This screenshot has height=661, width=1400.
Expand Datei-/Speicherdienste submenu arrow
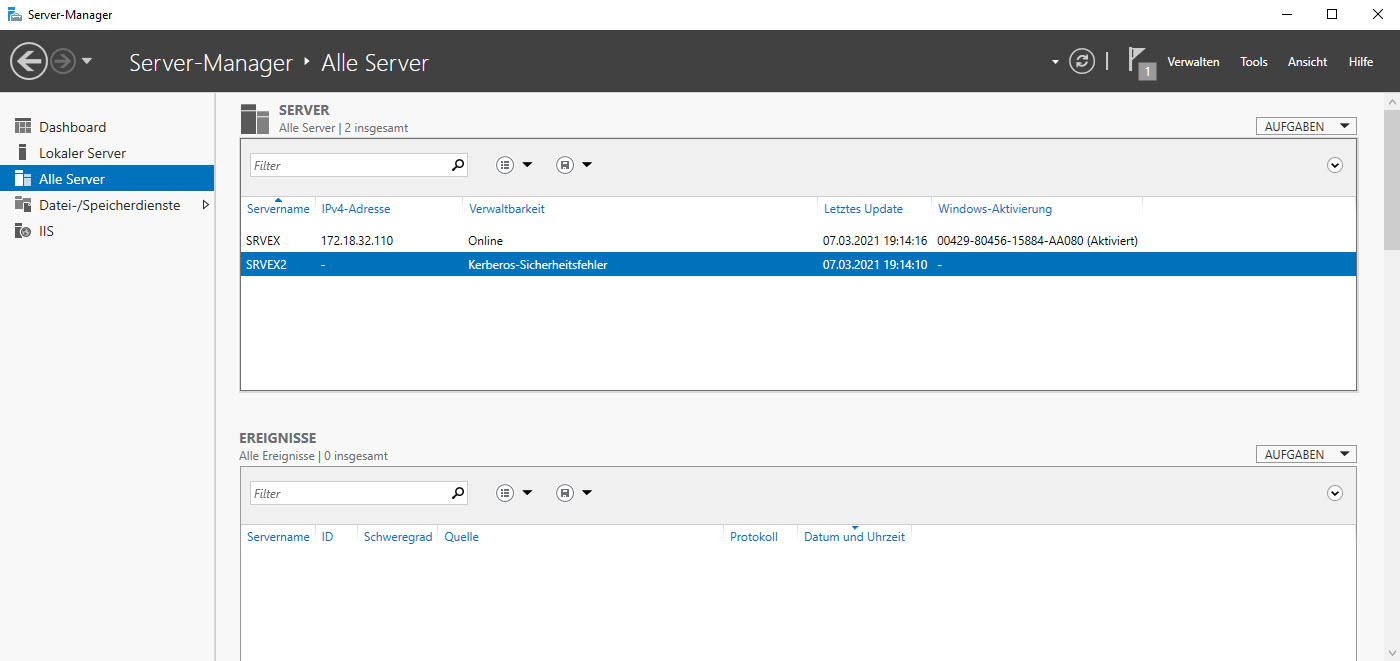click(x=205, y=205)
